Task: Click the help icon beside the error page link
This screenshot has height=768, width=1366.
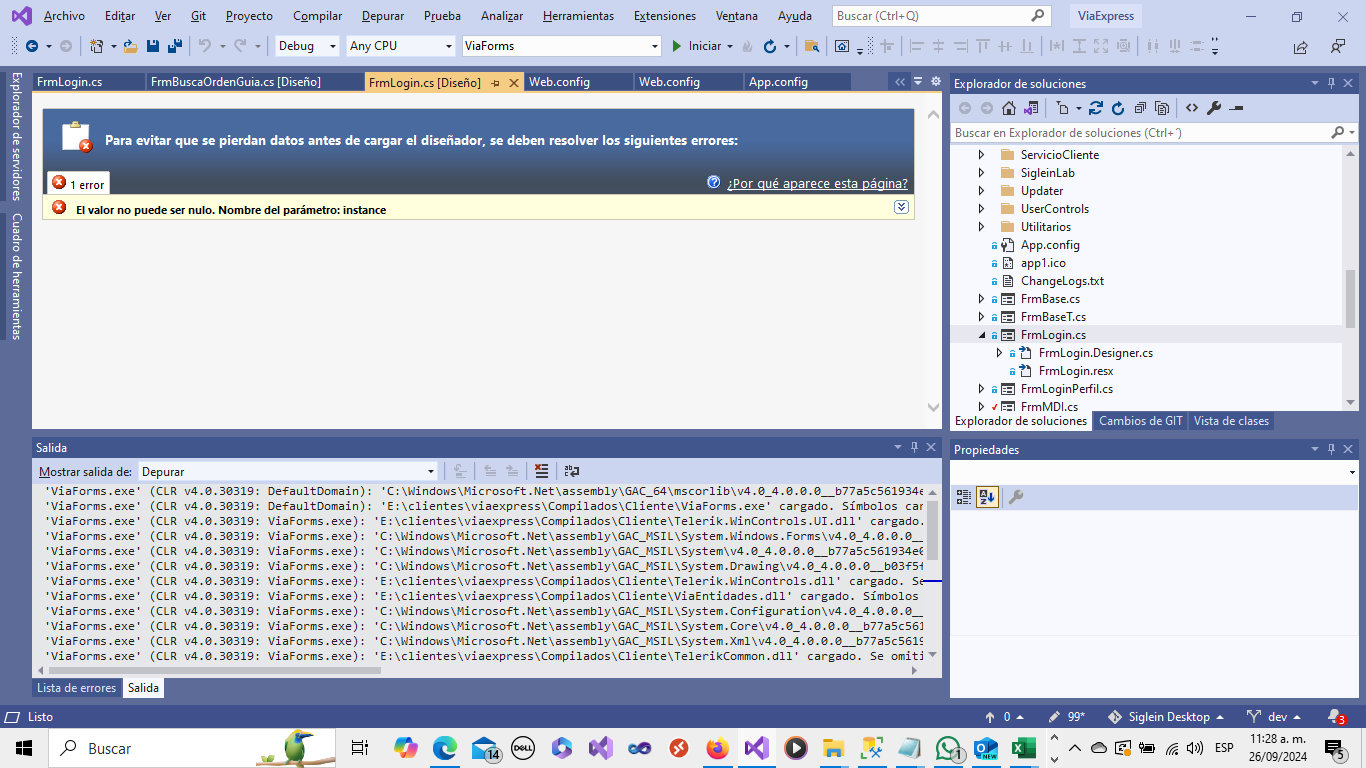Action: click(x=714, y=182)
